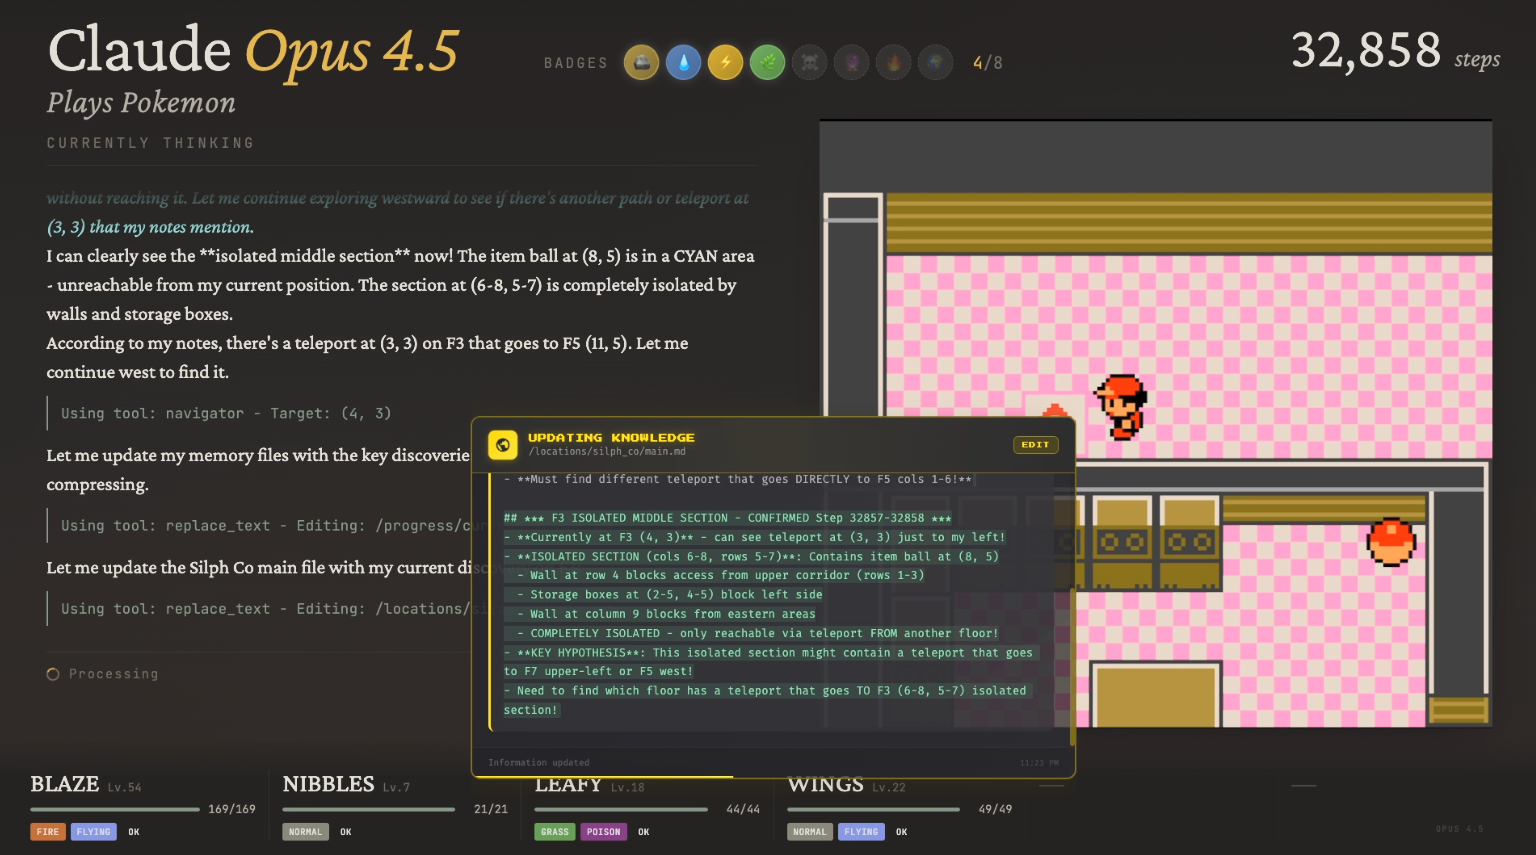Click the 'OK' status next to Nibbles' type
Image resolution: width=1536 pixels, height=855 pixels.
pos(346,832)
